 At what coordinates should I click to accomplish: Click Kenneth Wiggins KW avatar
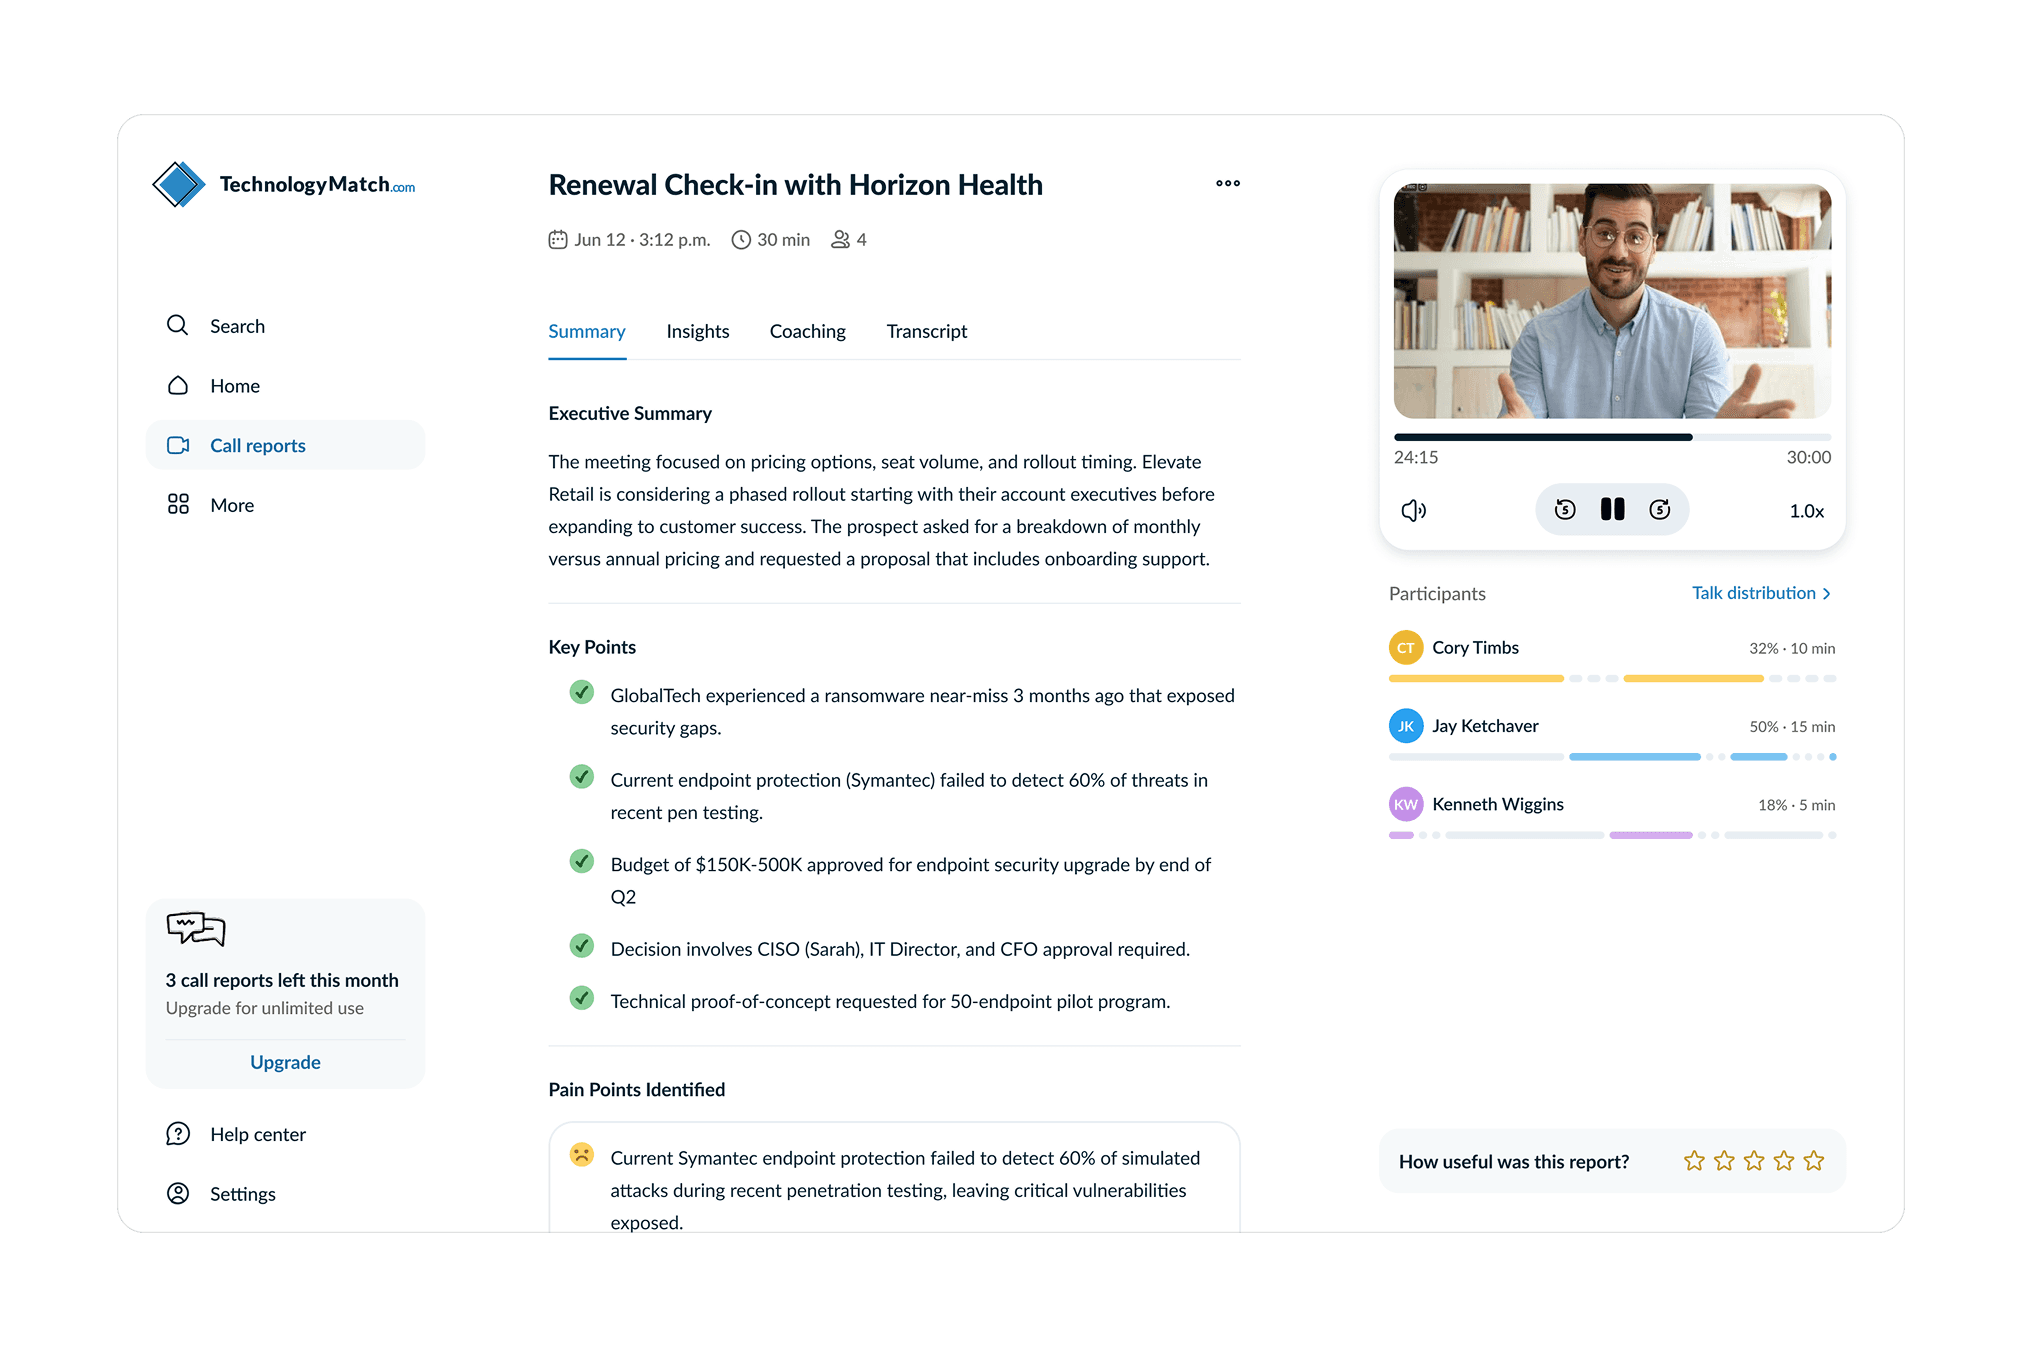1406,804
